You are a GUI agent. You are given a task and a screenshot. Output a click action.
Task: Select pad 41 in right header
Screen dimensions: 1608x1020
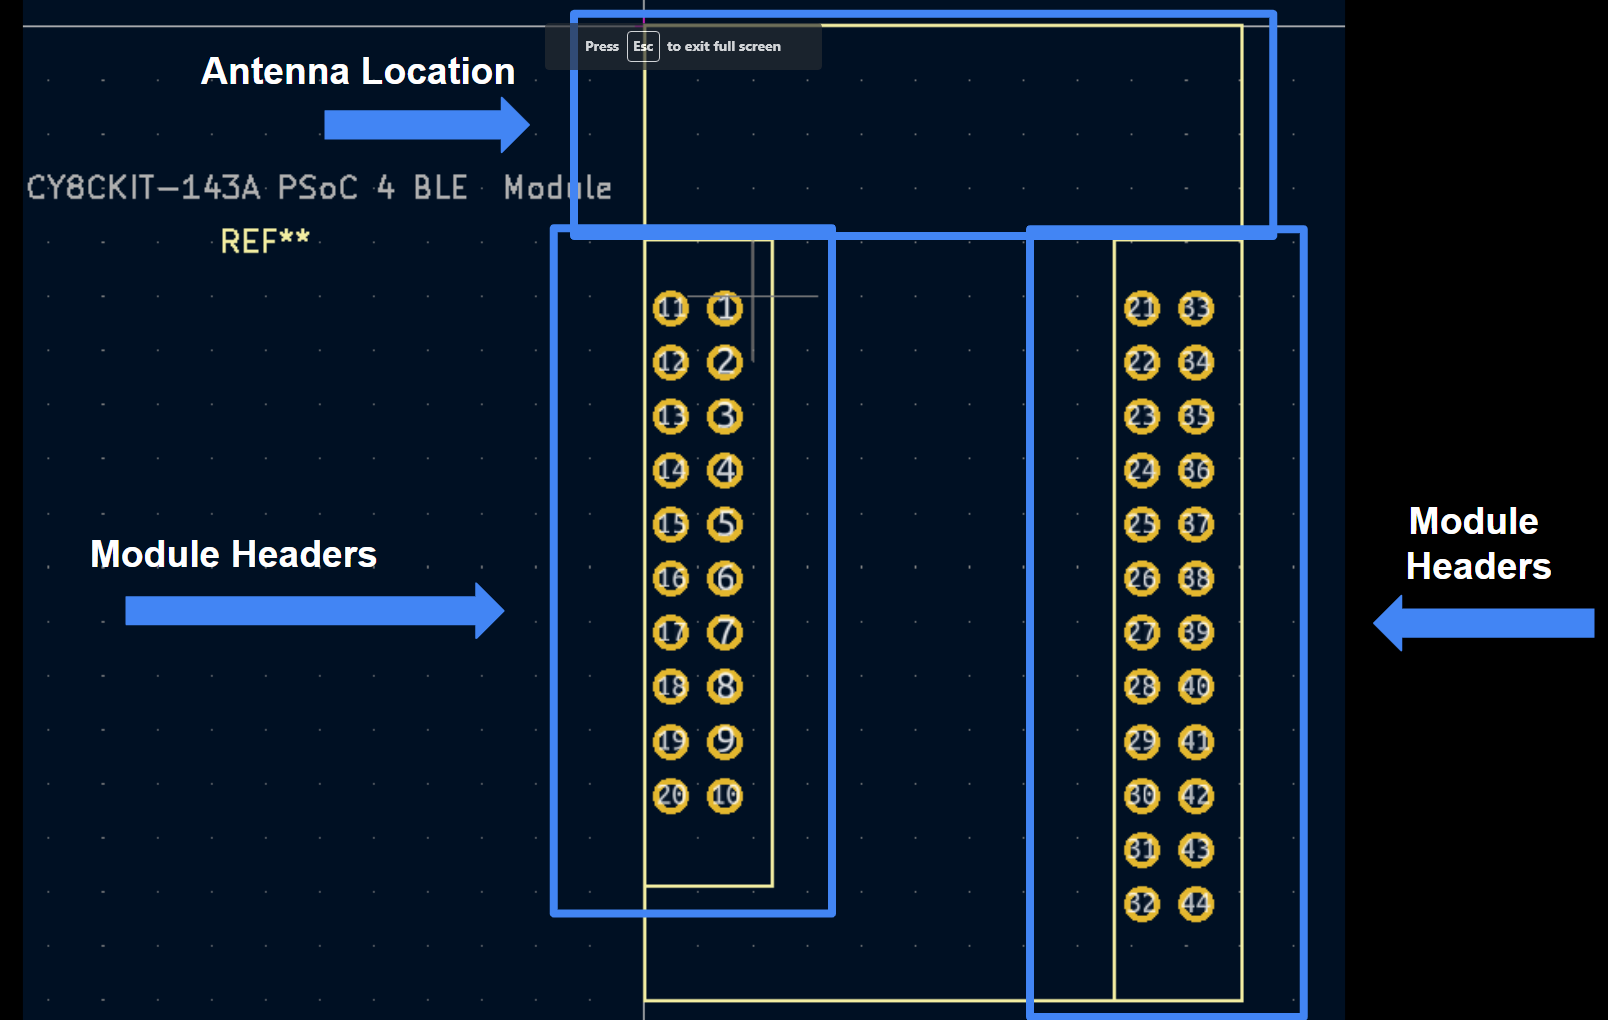[1196, 742]
